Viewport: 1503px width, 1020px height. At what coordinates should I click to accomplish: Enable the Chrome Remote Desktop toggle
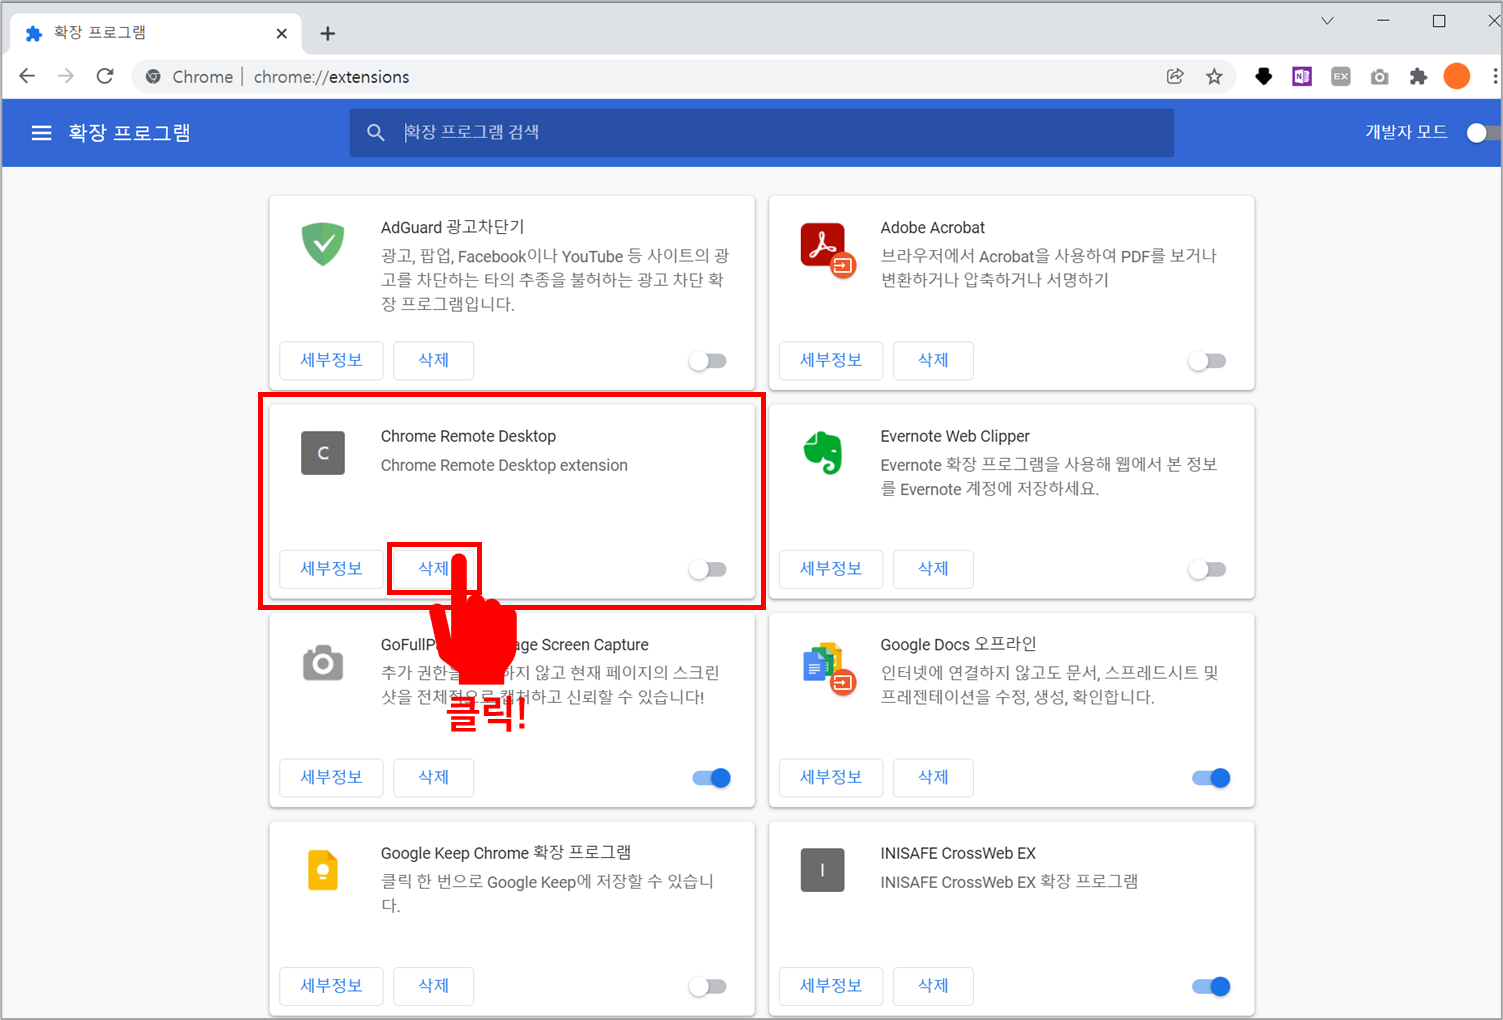pos(708,570)
